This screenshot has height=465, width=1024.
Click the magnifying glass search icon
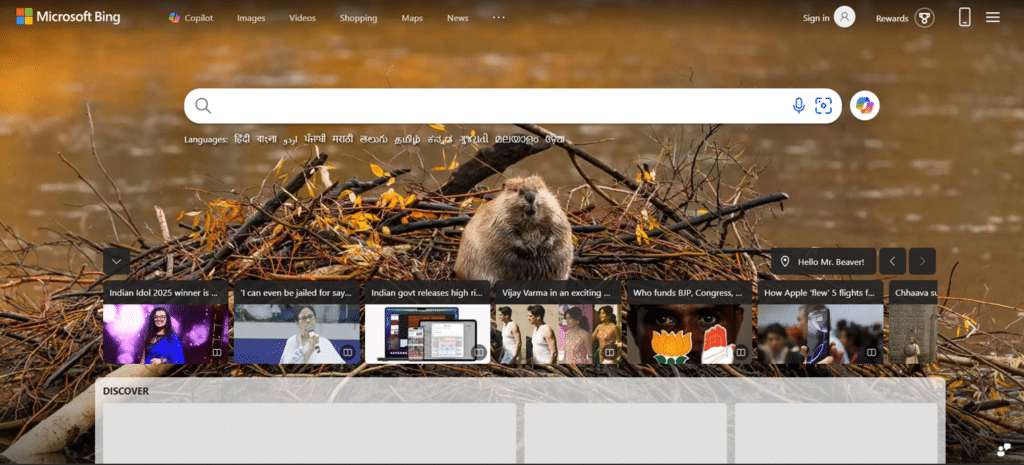[x=203, y=106]
